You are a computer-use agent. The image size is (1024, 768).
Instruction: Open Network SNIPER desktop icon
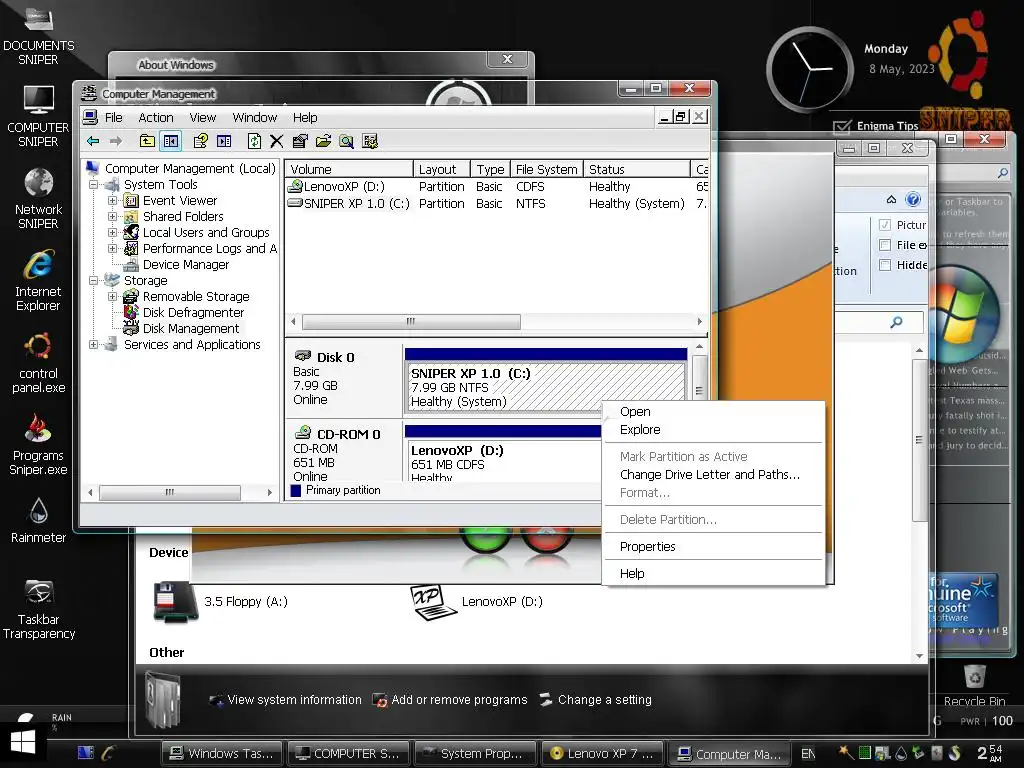click(39, 199)
